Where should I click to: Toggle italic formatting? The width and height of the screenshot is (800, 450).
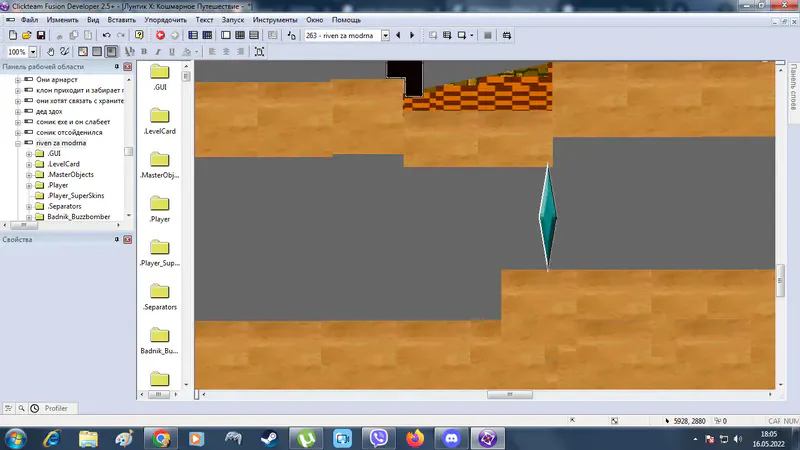click(x=158, y=52)
